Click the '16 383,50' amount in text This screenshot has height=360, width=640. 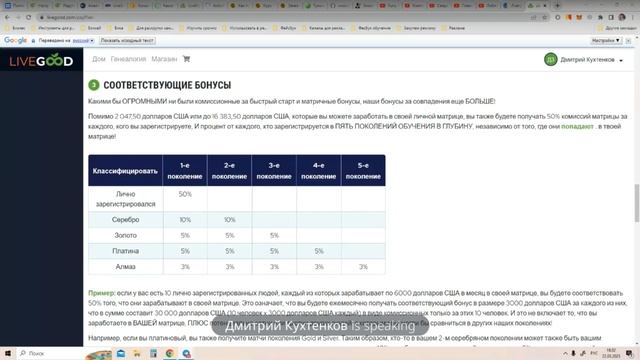(x=226, y=116)
